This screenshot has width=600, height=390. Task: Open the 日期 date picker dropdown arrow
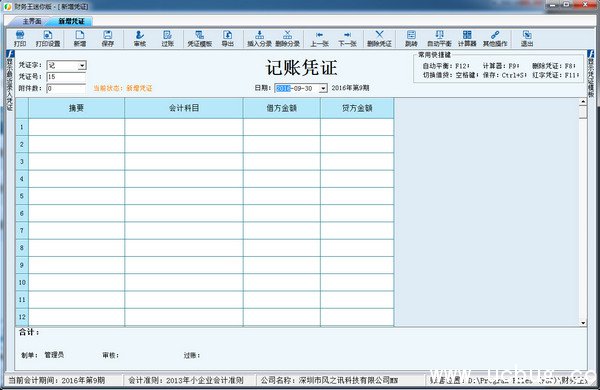coord(323,88)
